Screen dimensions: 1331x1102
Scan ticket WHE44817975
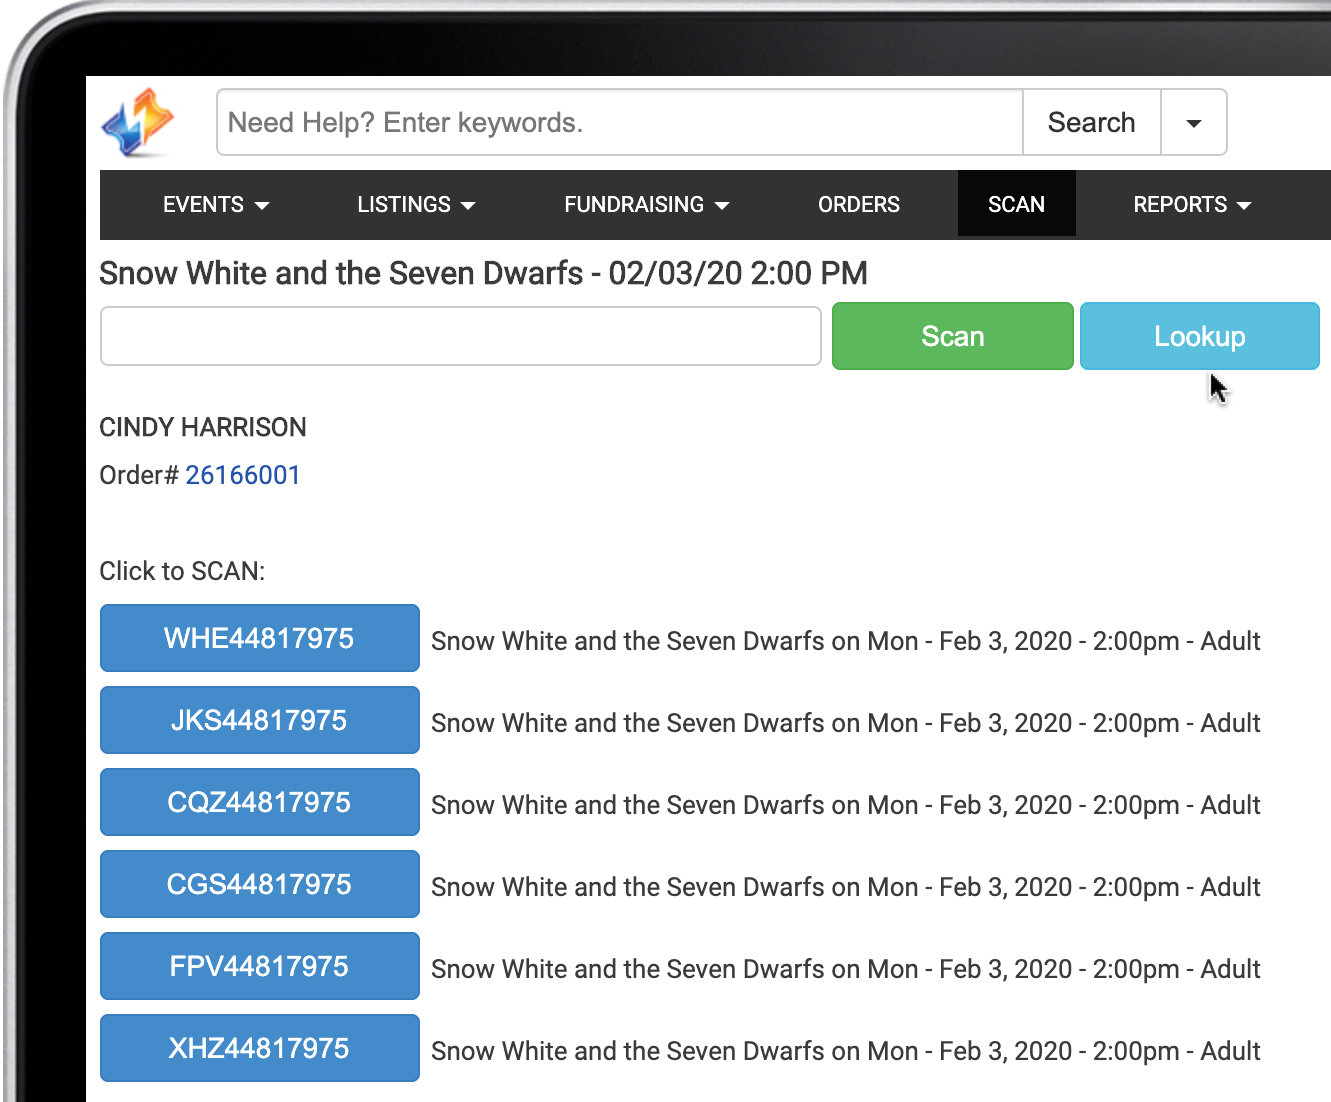(x=260, y=638)
